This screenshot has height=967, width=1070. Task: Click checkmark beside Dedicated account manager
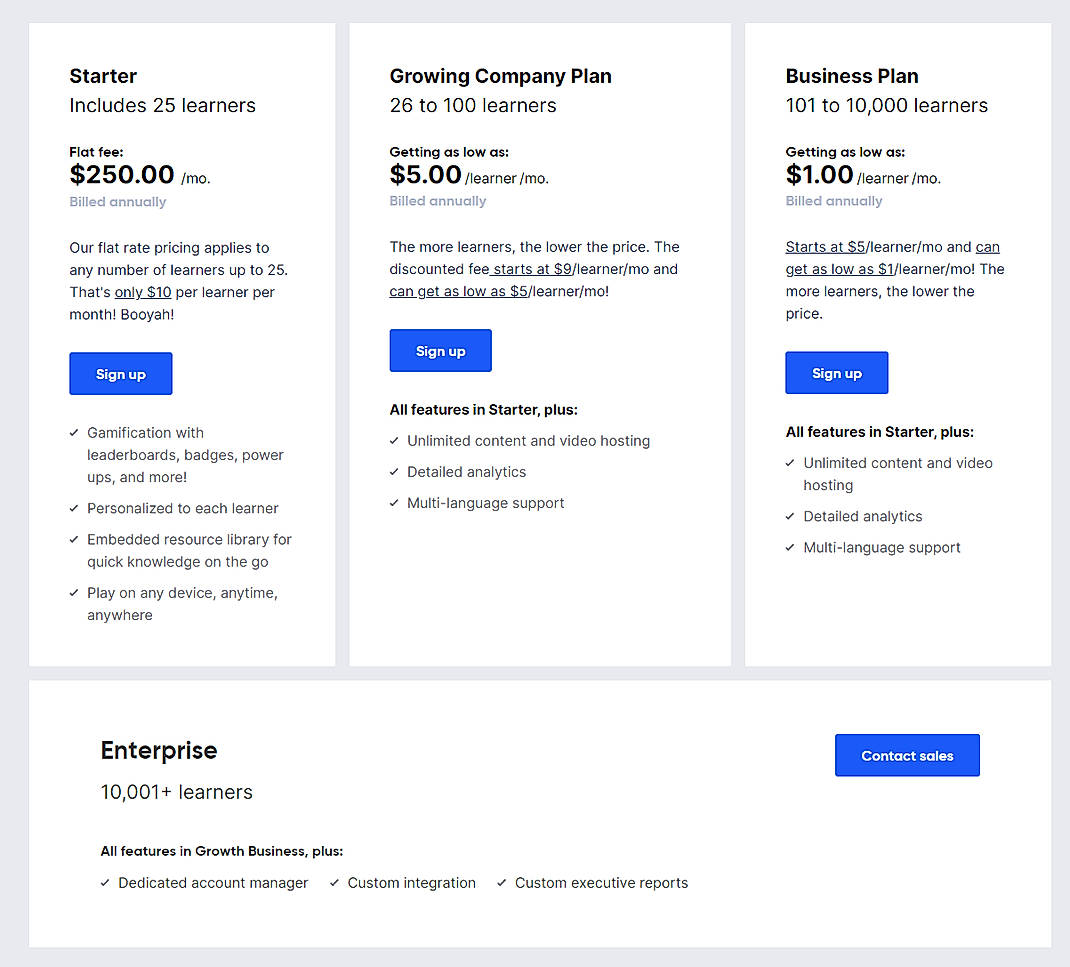[x=104, y=883]
